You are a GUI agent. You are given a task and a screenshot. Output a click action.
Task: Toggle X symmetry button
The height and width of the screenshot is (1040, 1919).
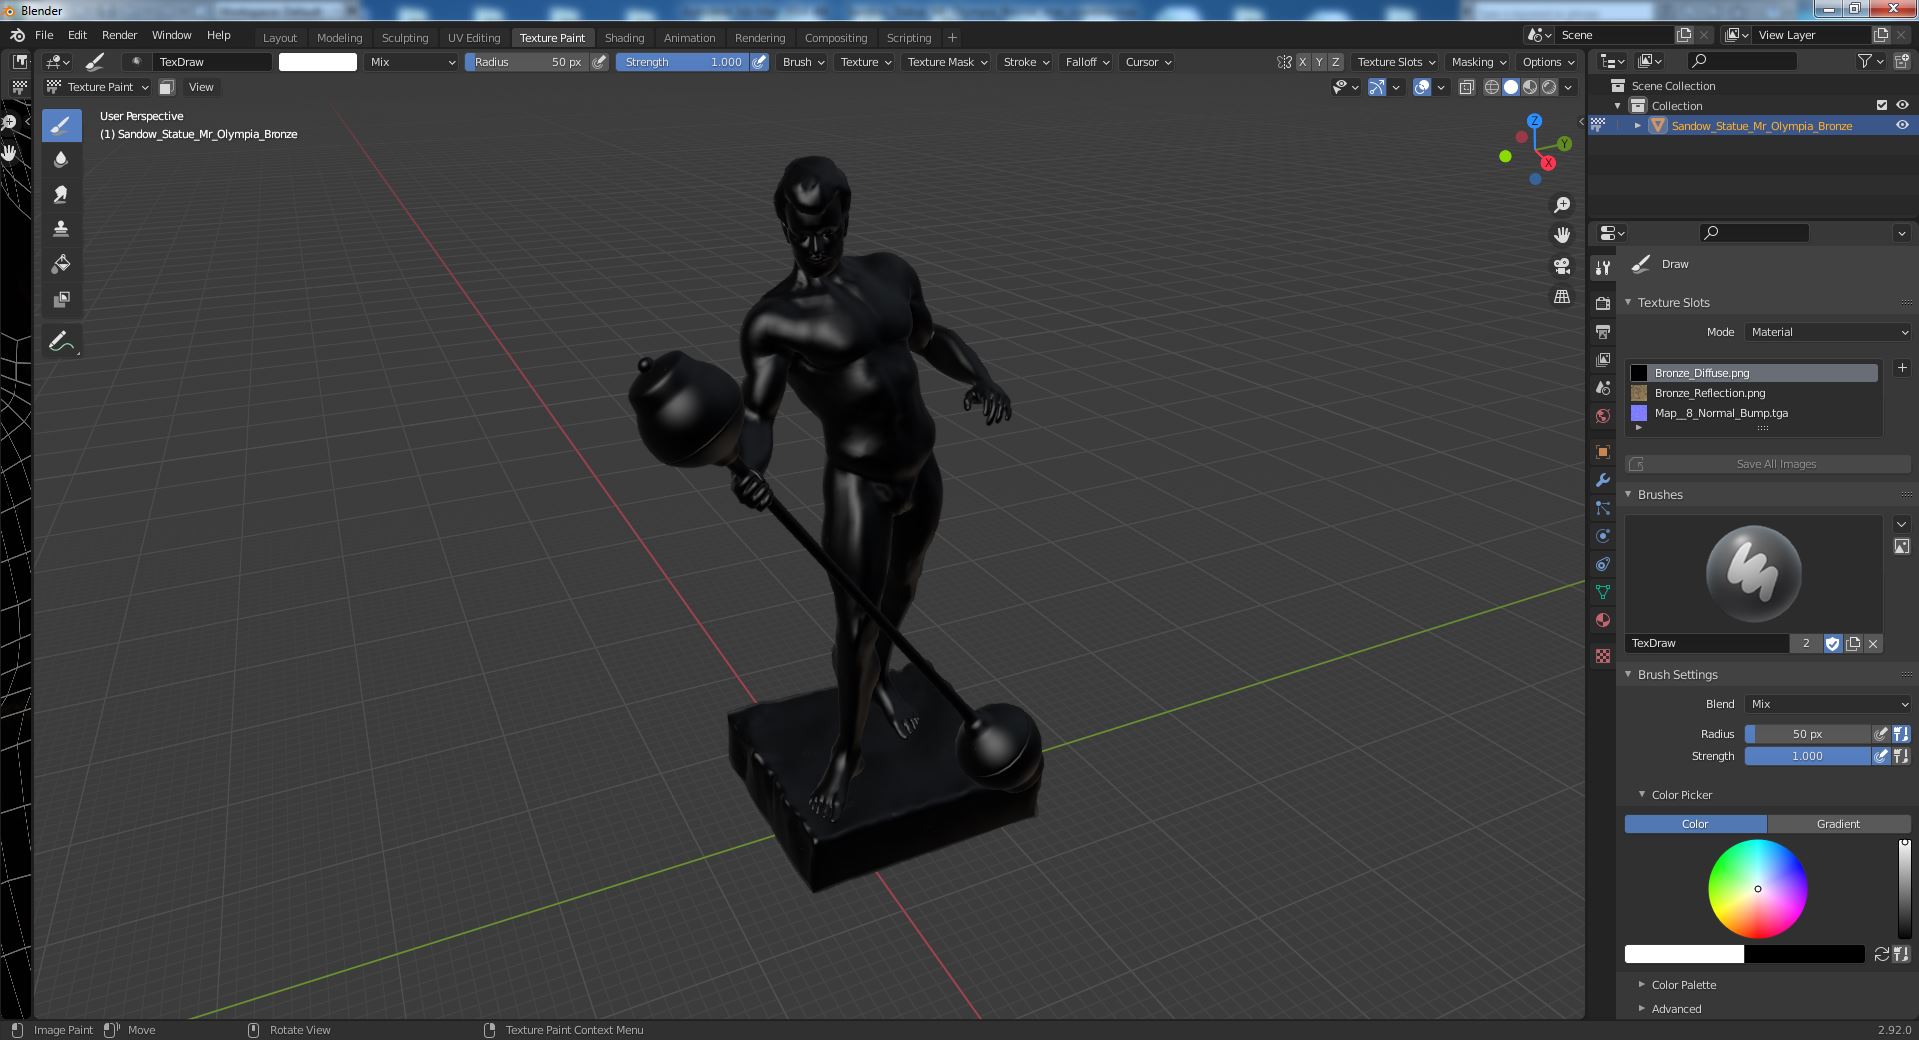tap(1302, 62)
